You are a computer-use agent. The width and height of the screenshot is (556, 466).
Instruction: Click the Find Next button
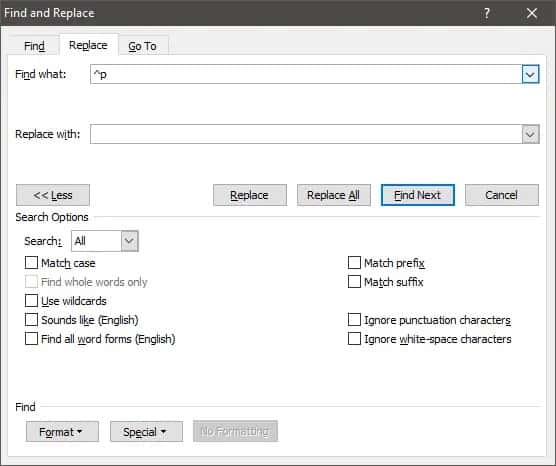[418, 195]
